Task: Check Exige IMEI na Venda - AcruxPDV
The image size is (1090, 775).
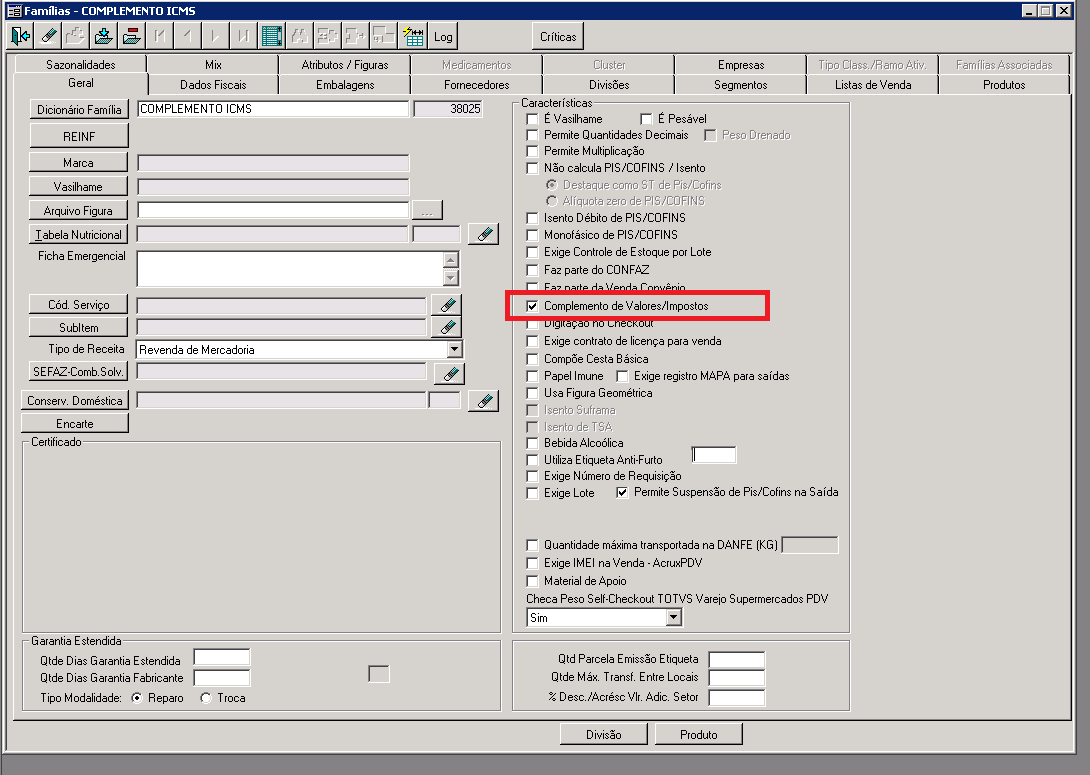Action: pos(532,563)
